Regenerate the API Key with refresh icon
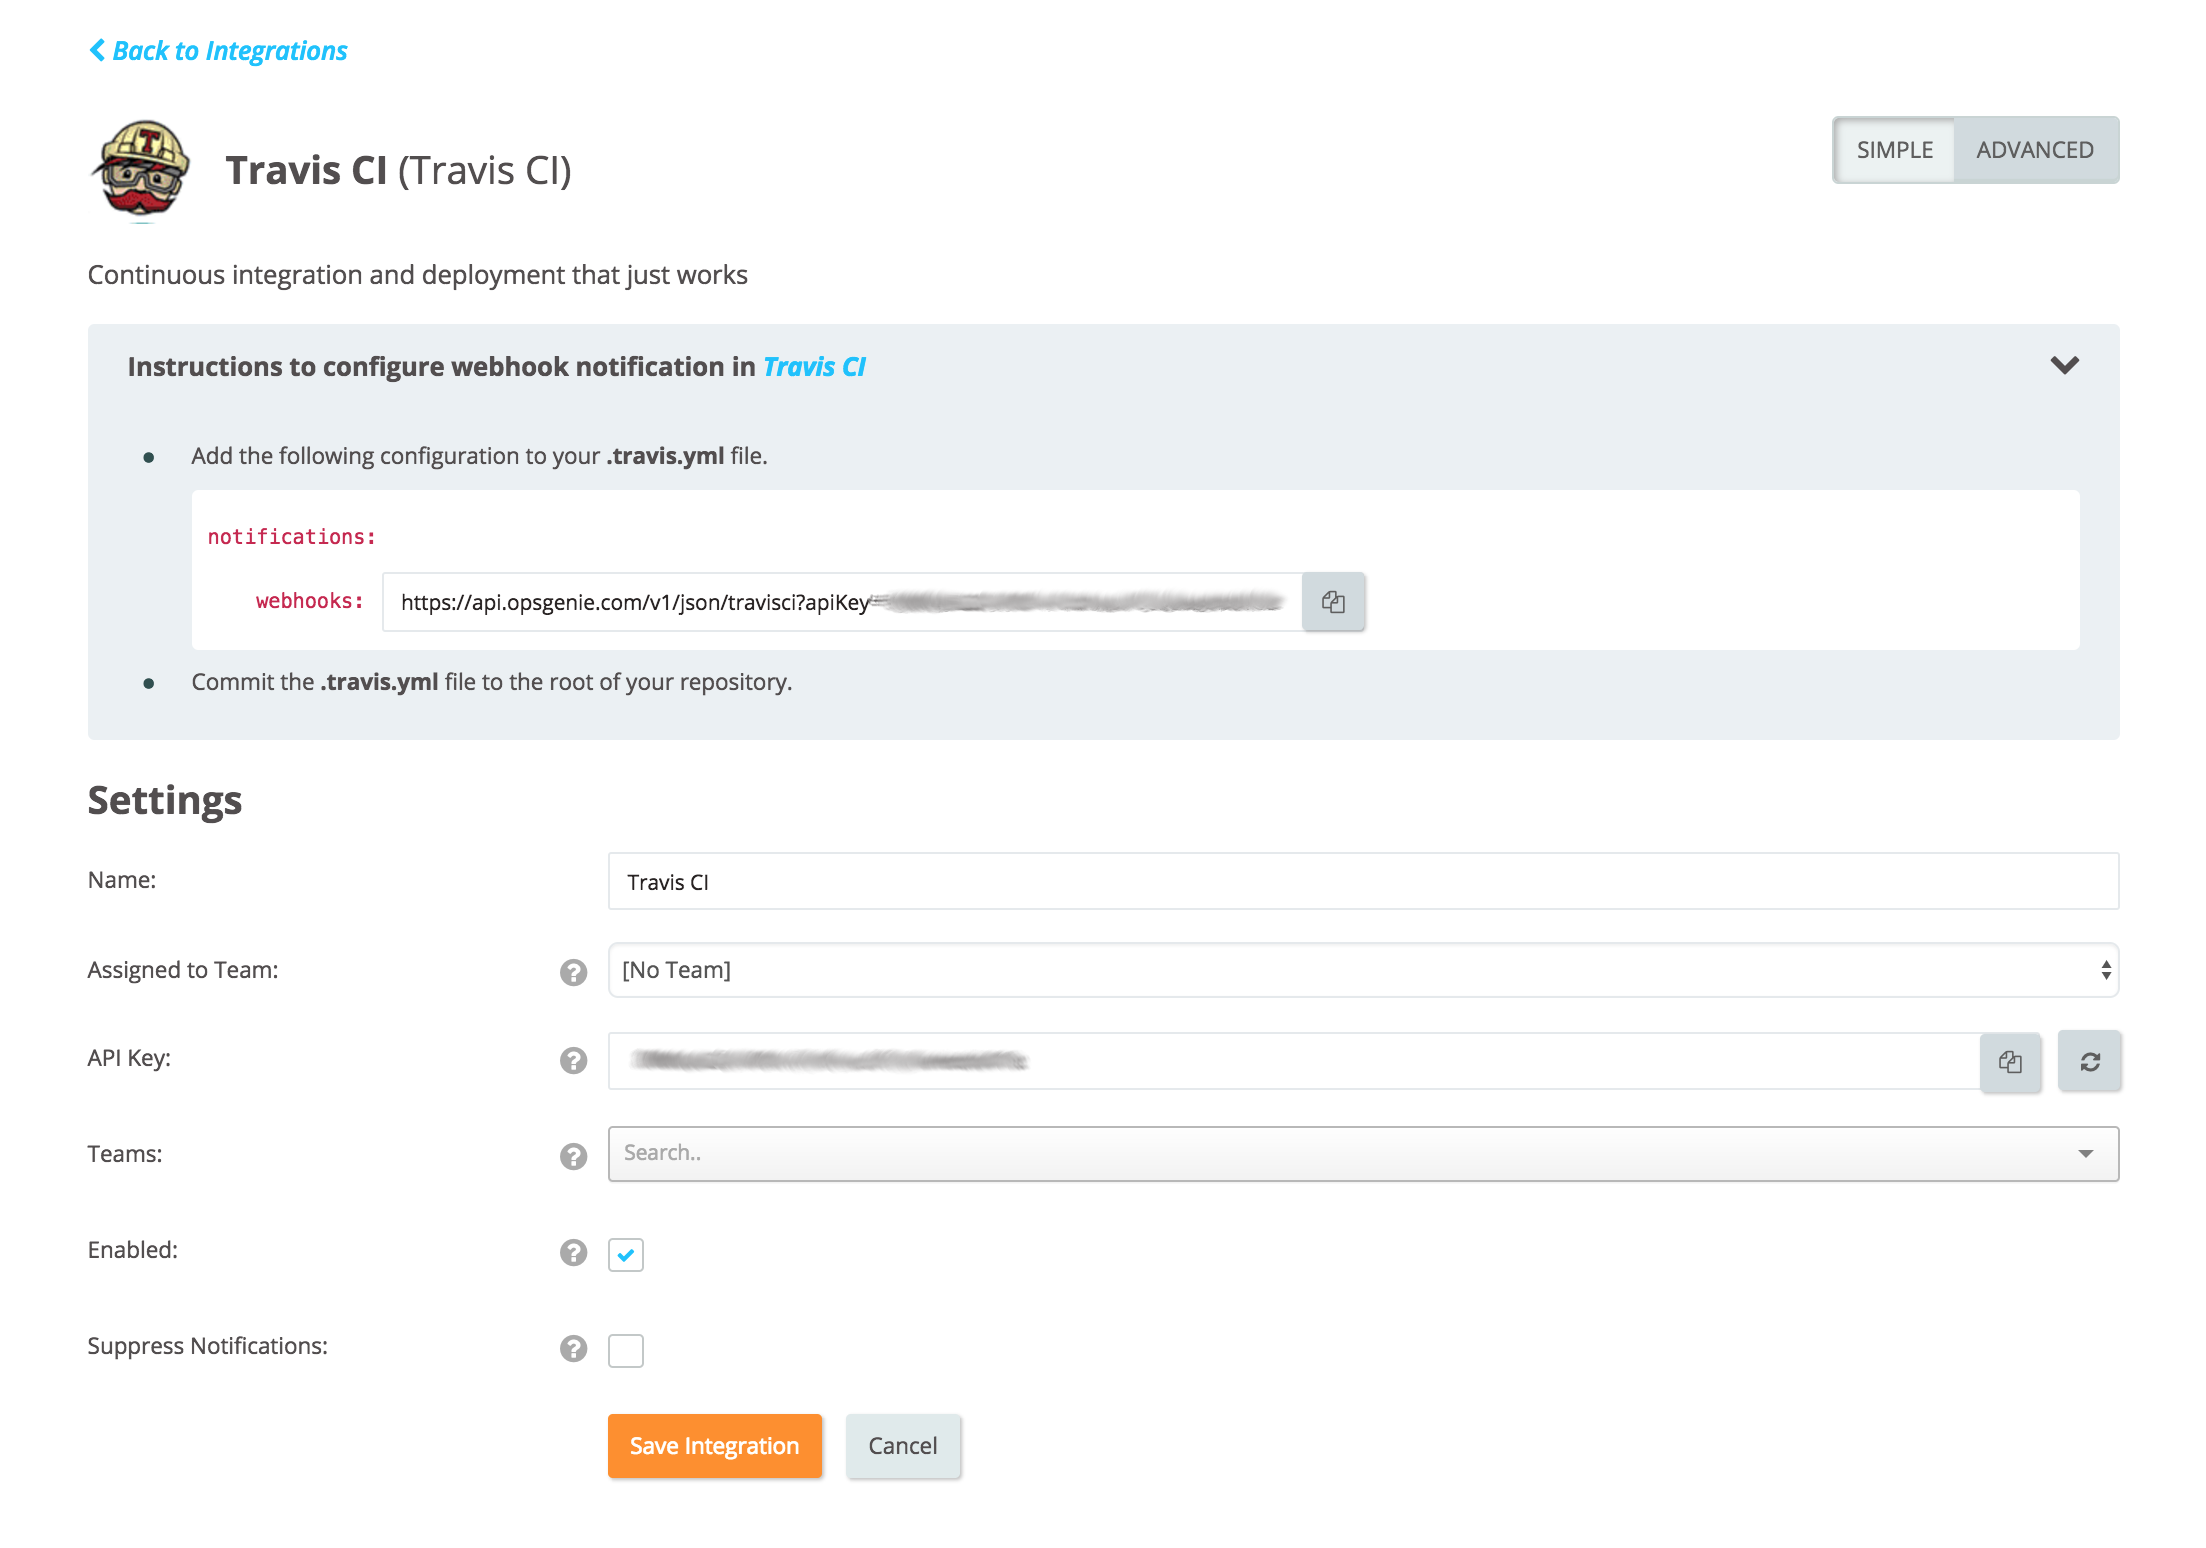The width and height of the screenshot is (2206, 1548). [x=2089, y=1062]
